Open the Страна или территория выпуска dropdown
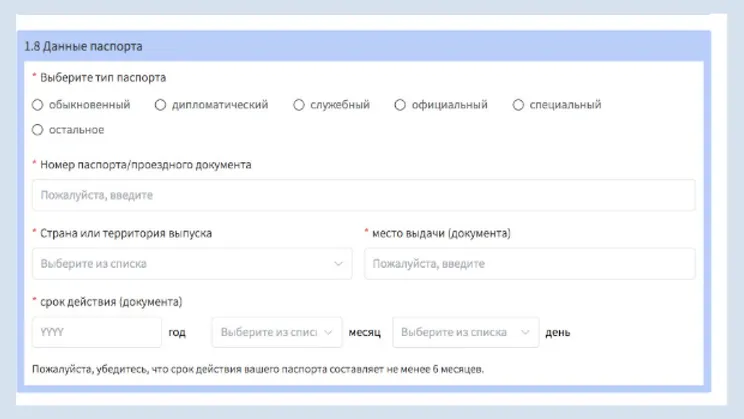The width and height of the screenshot is (744, 419). pos(192,263)
